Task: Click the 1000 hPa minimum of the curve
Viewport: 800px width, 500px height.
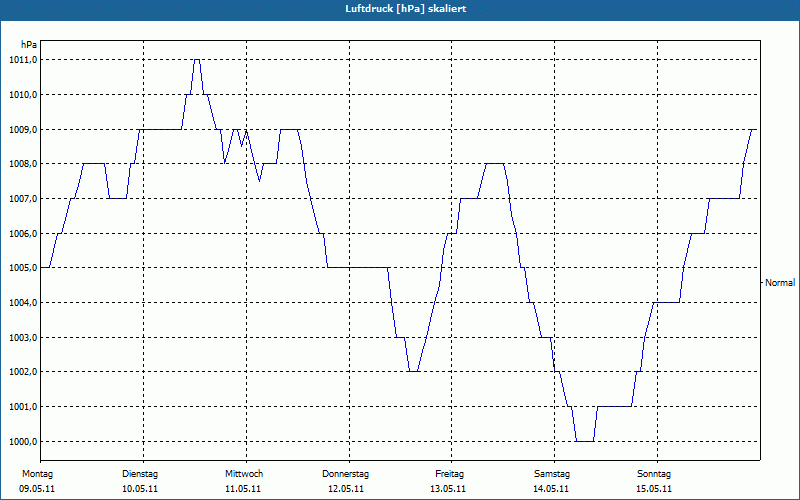Action: click(x=585, y=441)
